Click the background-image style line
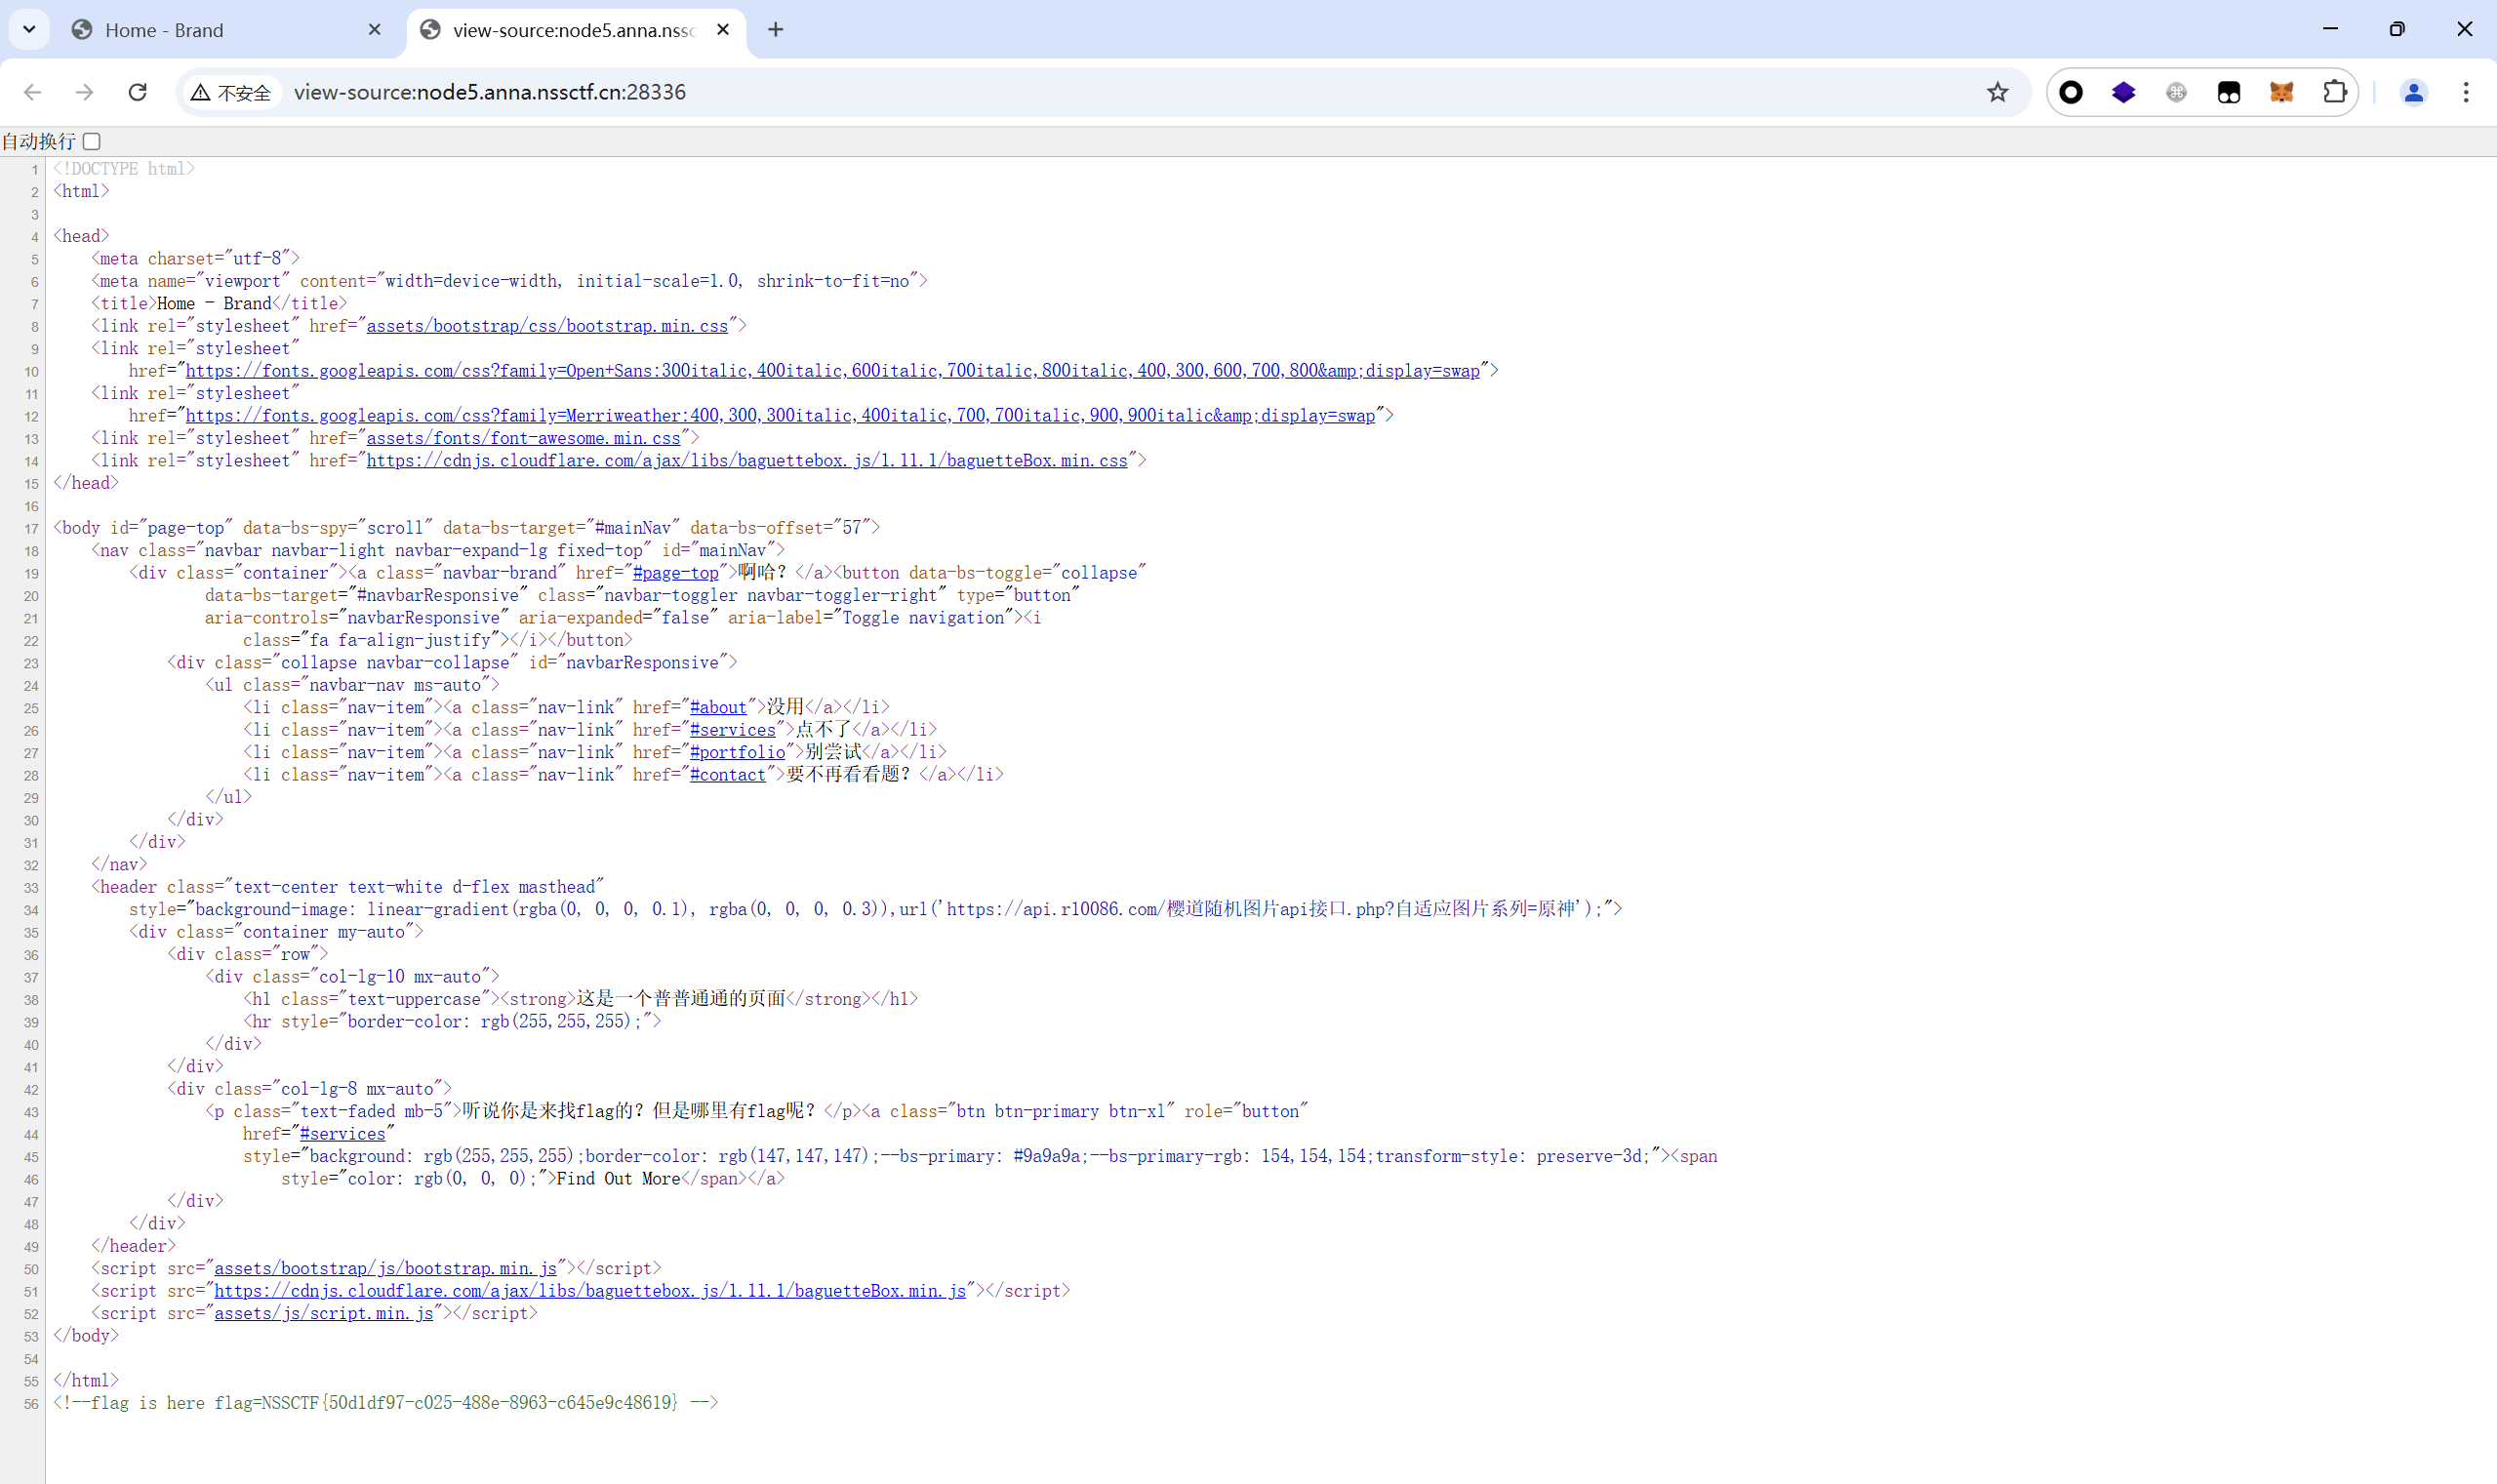2497x1484 pixels. (875, 909)
